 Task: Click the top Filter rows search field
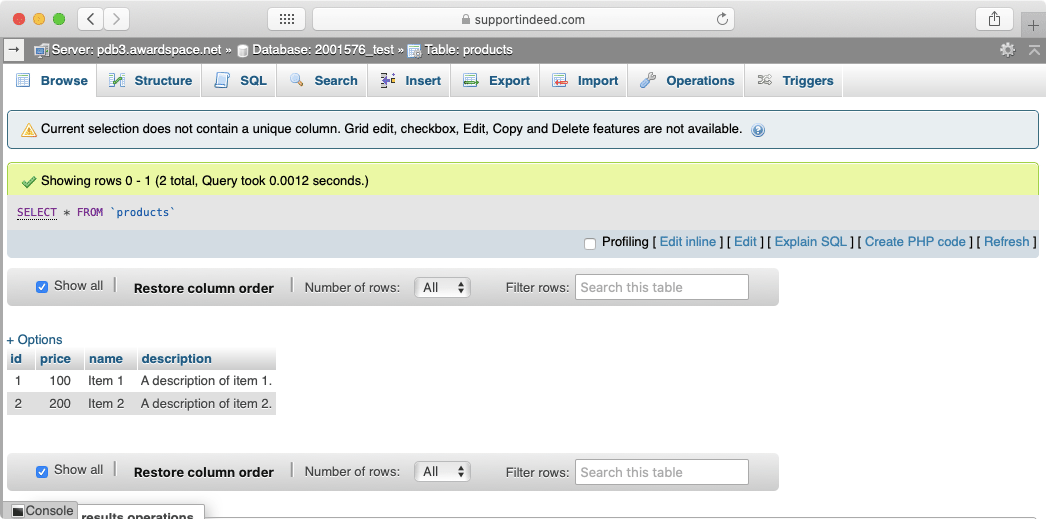pos(661,287)
